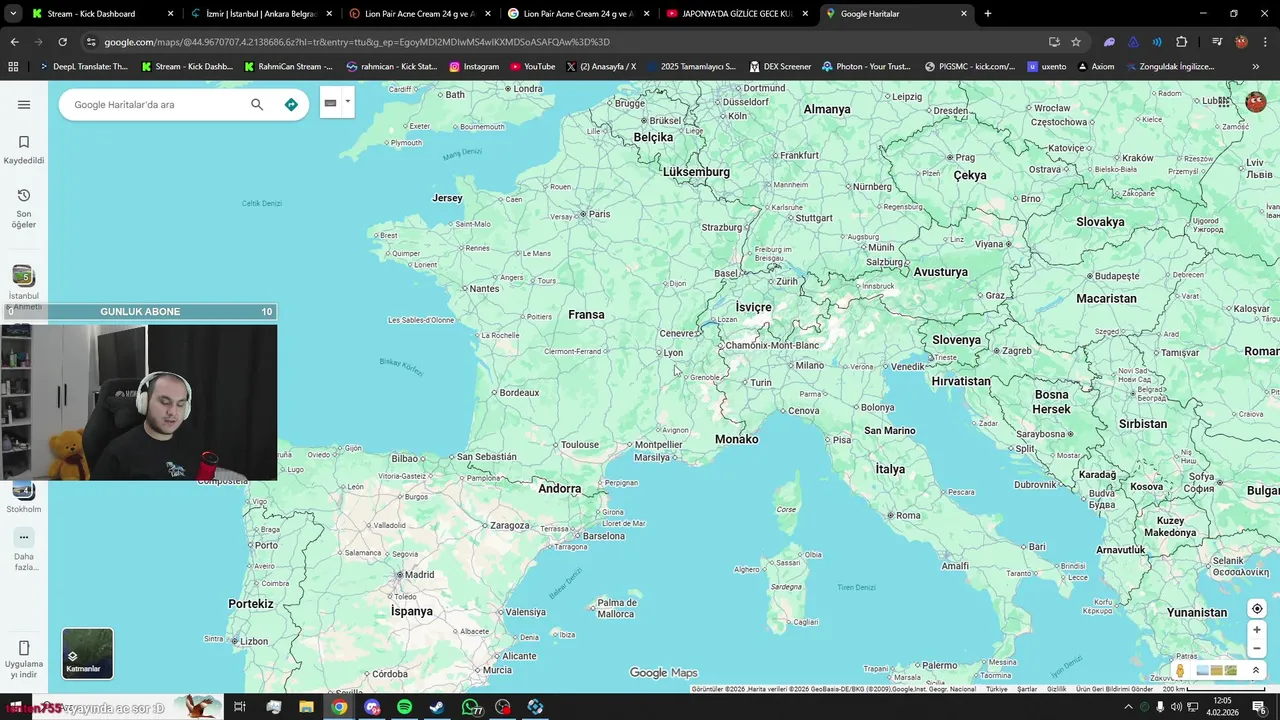The image size is (1280, 720).
Task: Show hidden system tray icons
Action: 1128,707
